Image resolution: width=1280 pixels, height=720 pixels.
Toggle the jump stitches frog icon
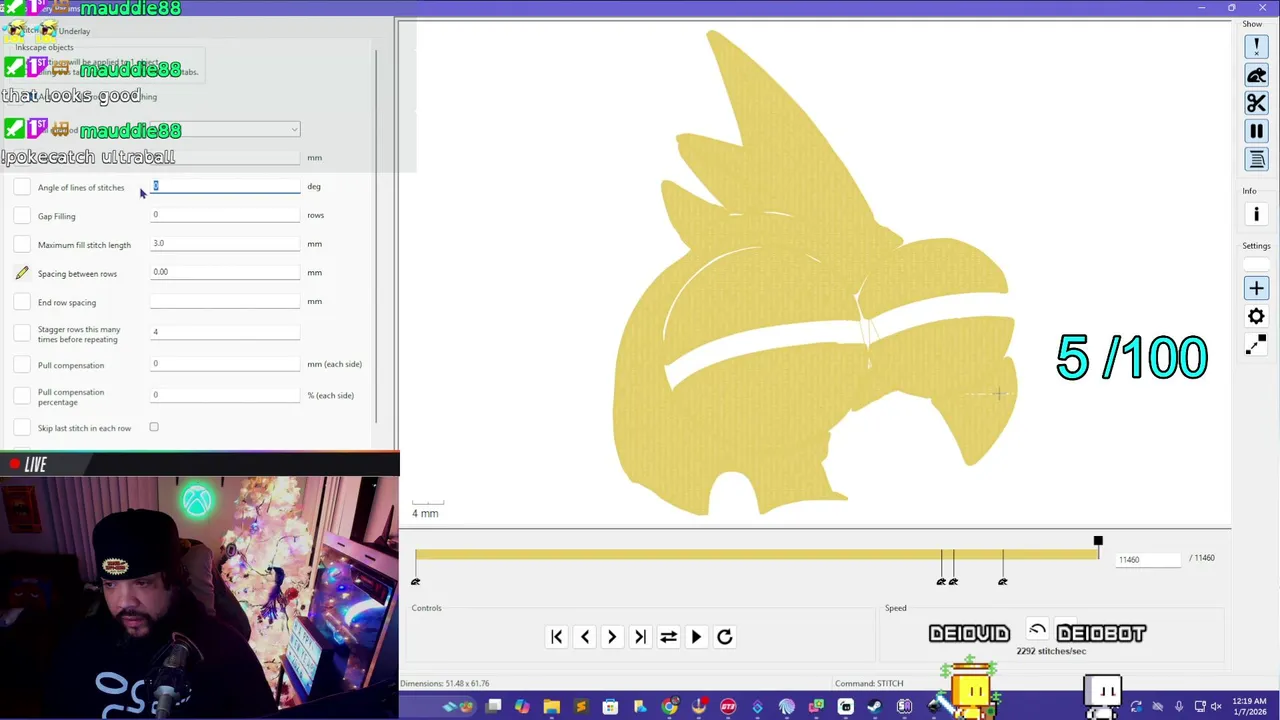1256,75
